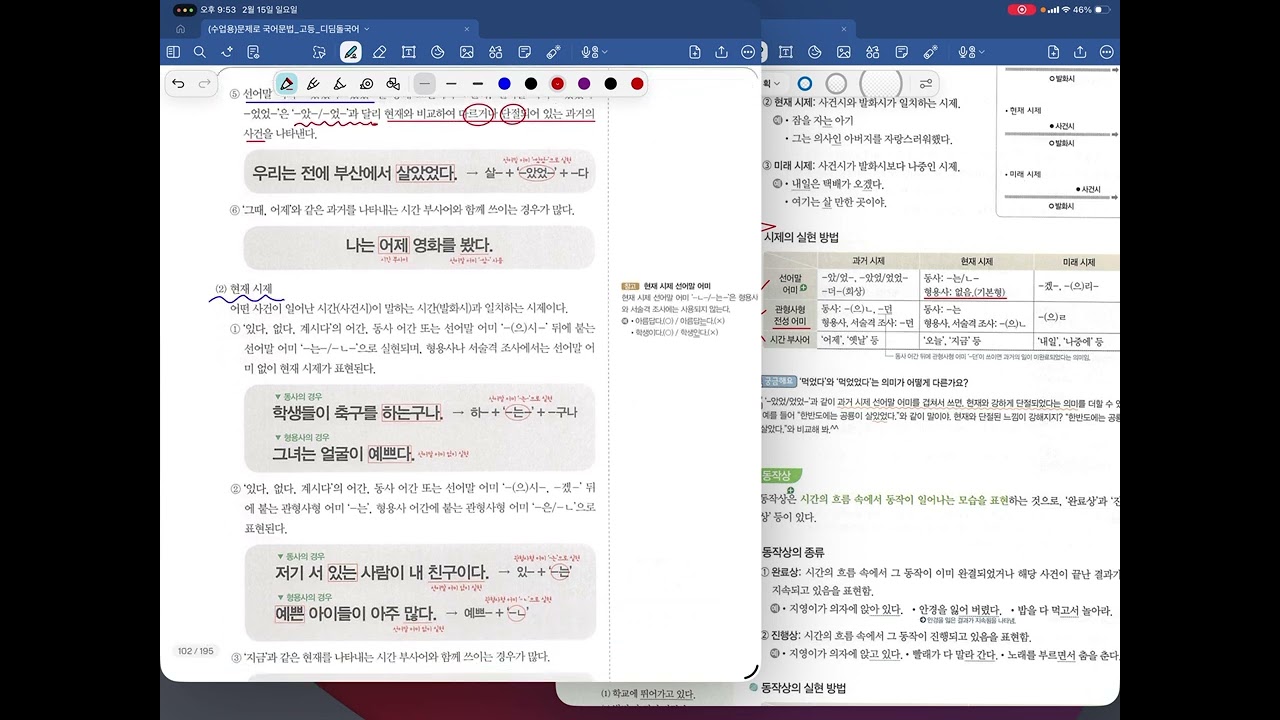Choose the medium stroke width
This screenshot has width=1280, height=720.
[451, 84]
